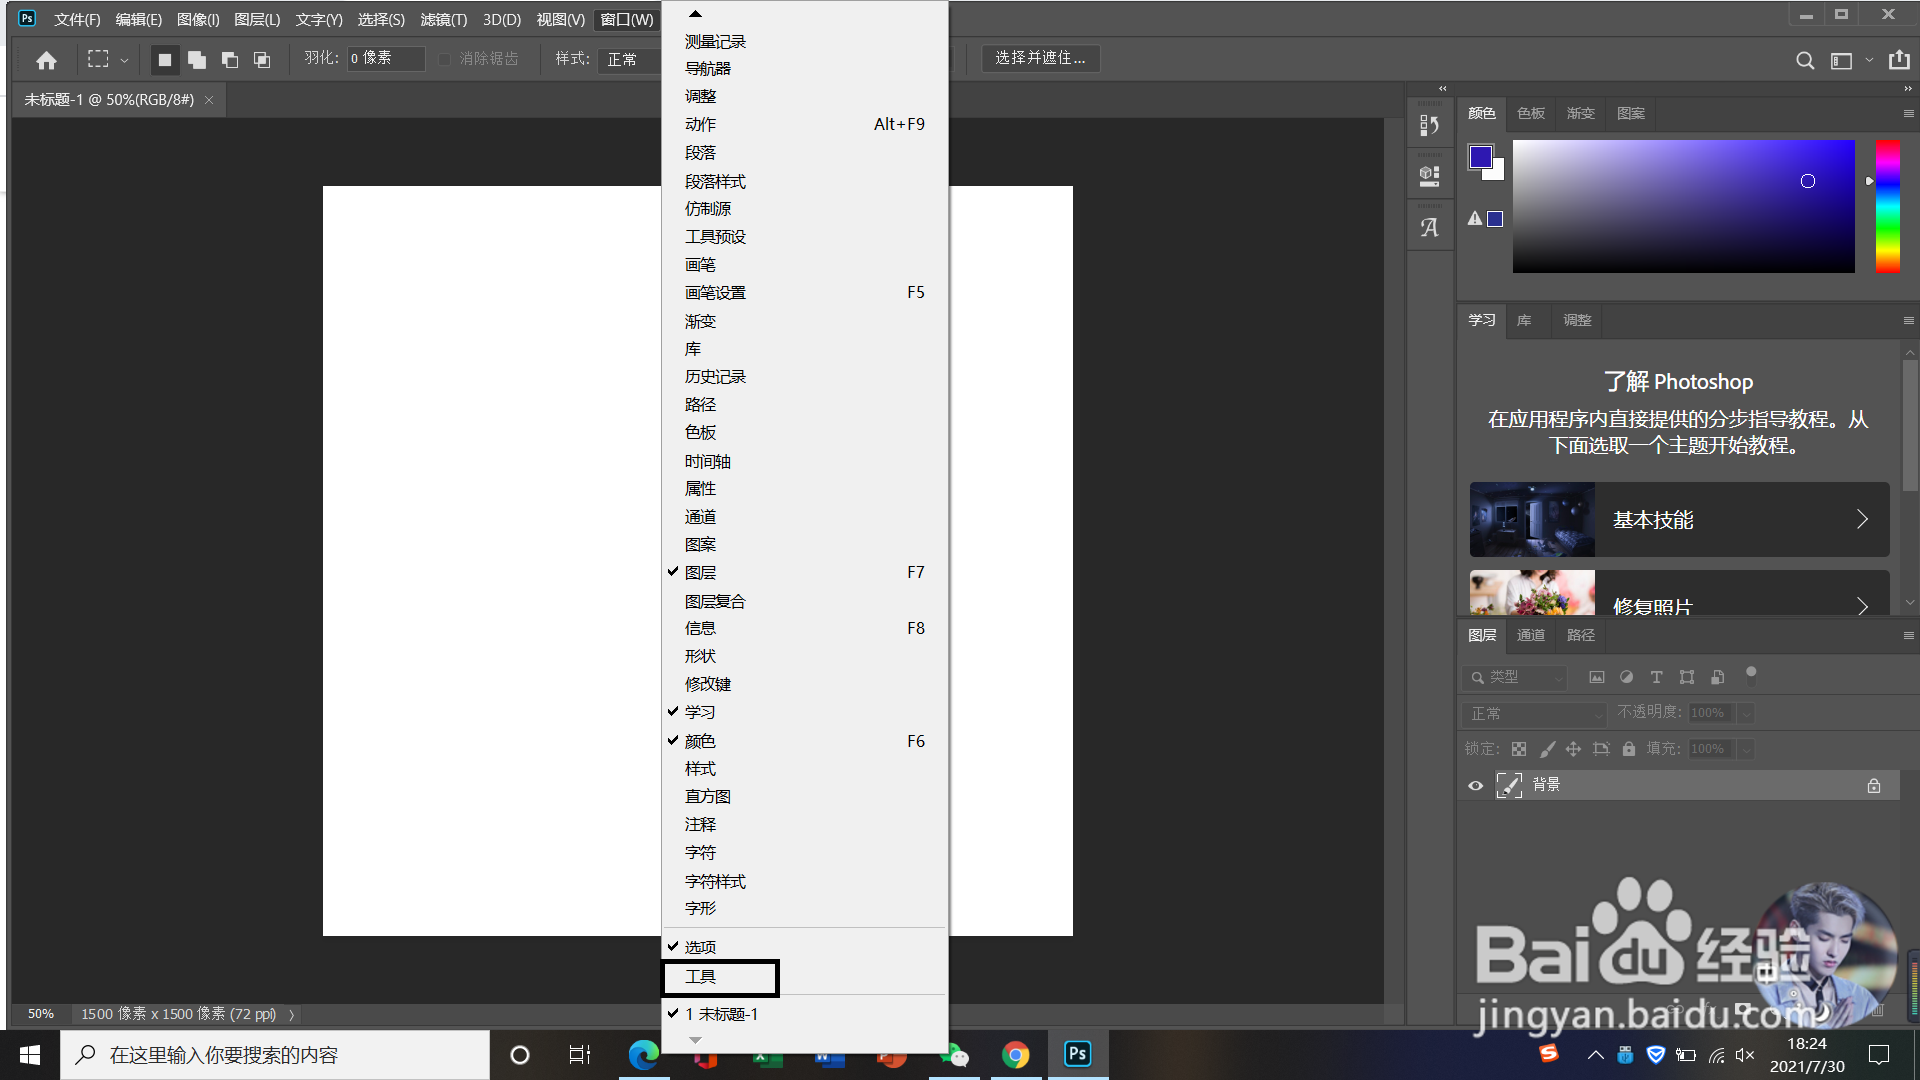The height and width of the screenshot is (1080, 1920).
Task: Open the Glyphs panel dock icon
Action: (x=1430, y=227)
